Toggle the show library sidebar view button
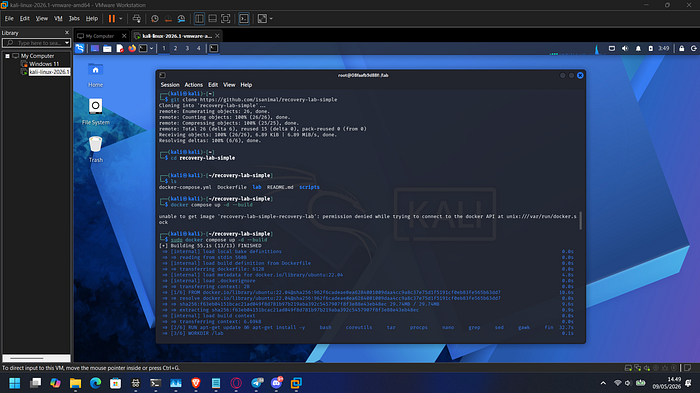Screen dimensions: 700x393 pos(199,19)
